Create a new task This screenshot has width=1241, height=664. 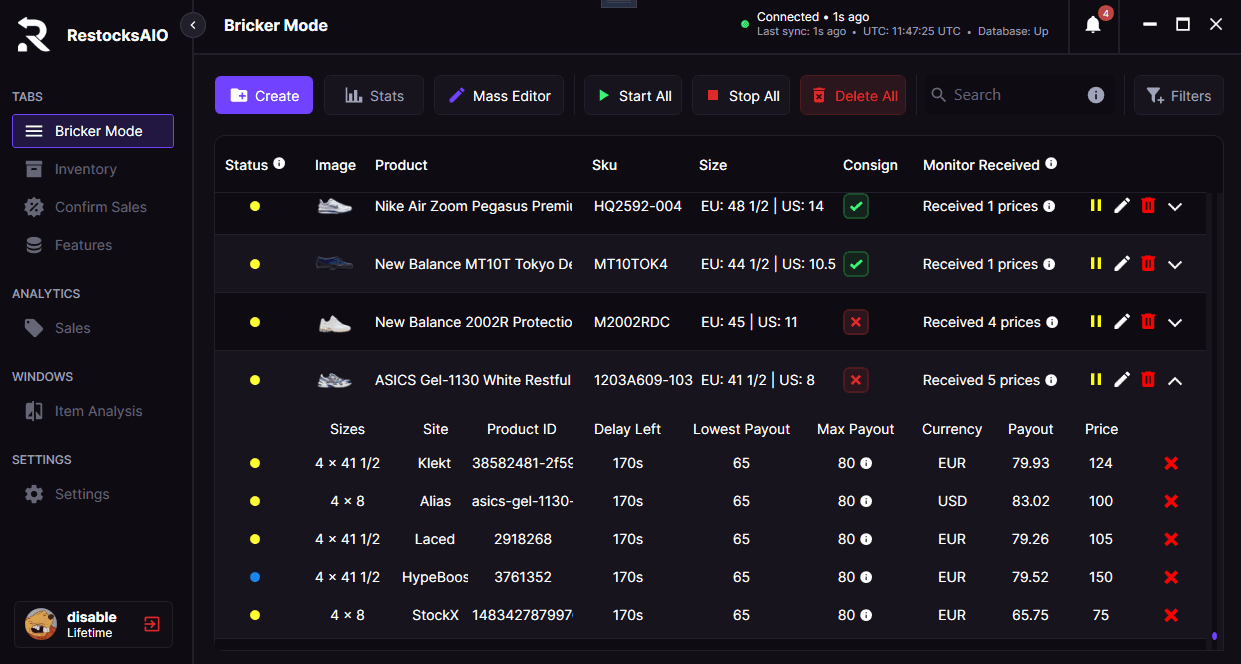pyautogui.click(x=264, y=95)
